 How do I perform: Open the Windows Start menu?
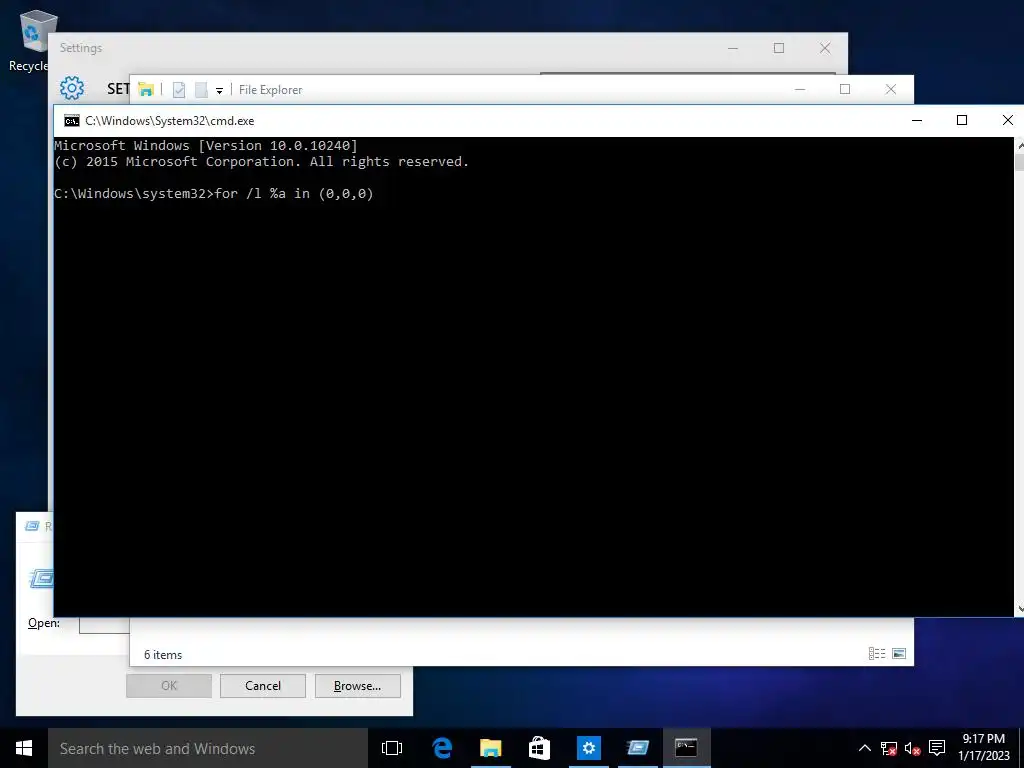pos(24,748)
